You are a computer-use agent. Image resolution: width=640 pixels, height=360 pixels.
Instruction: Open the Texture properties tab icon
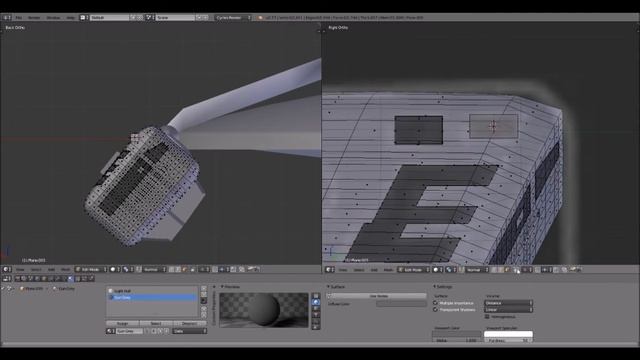pos(78,278)
